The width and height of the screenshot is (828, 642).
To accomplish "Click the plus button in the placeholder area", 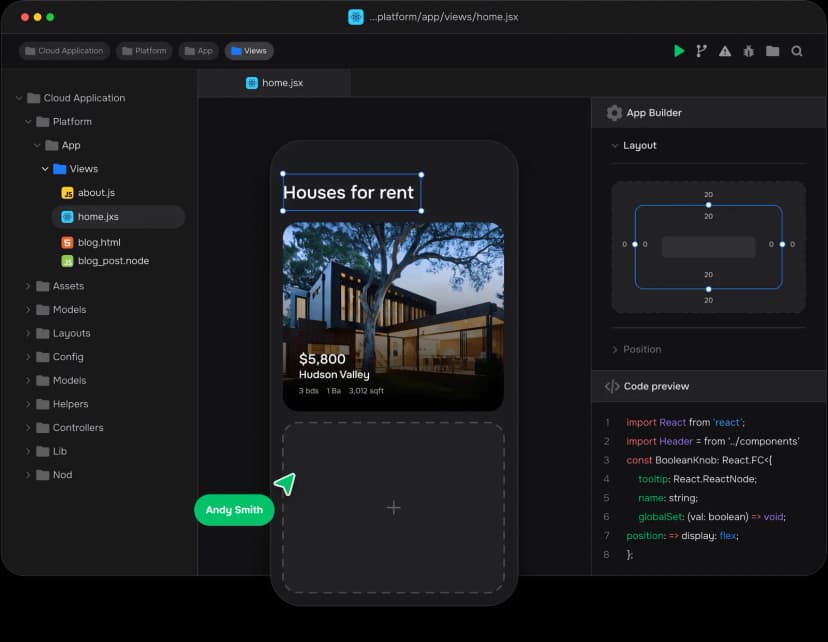I will point(393,507).
